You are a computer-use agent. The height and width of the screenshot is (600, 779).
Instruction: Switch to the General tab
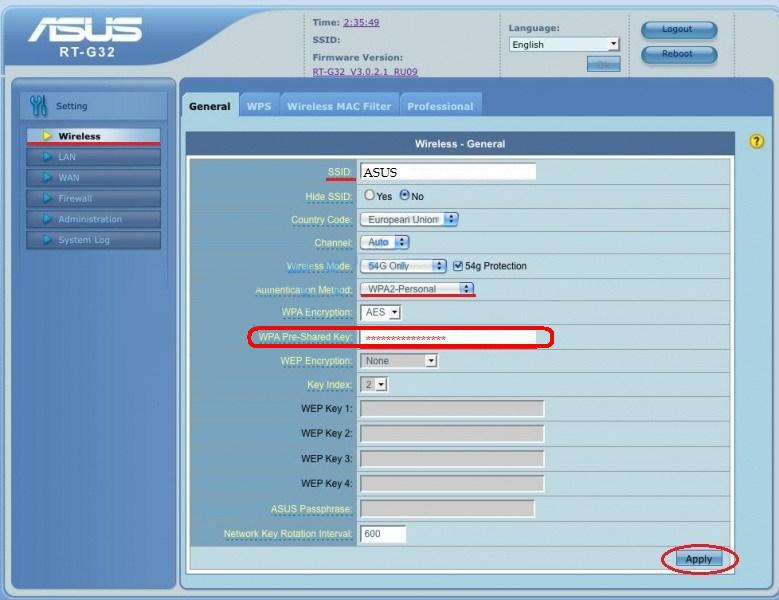[x=210, y=106]
